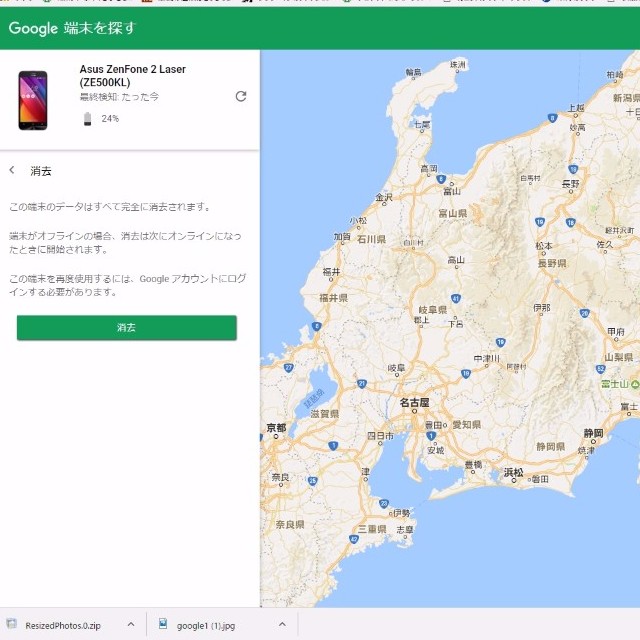The width and height of the screenshot is (640, 640).
Task: Click 甲府 city label on map
Action: [x=616, y=331]
